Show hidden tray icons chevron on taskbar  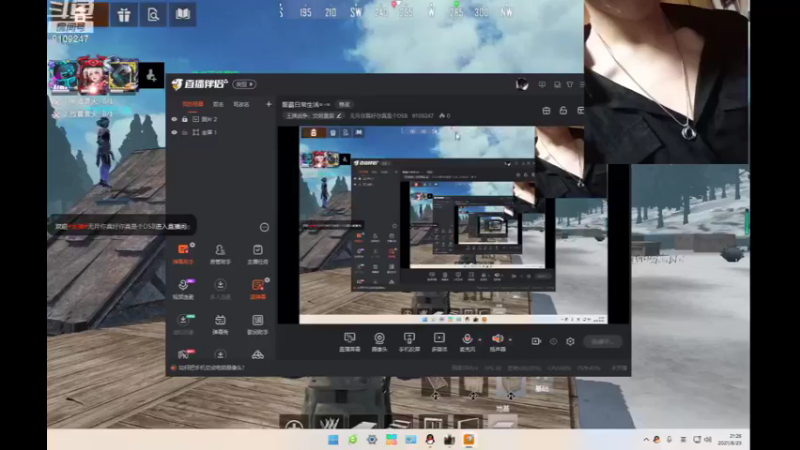pyautogui.click(x=646, y=439)
